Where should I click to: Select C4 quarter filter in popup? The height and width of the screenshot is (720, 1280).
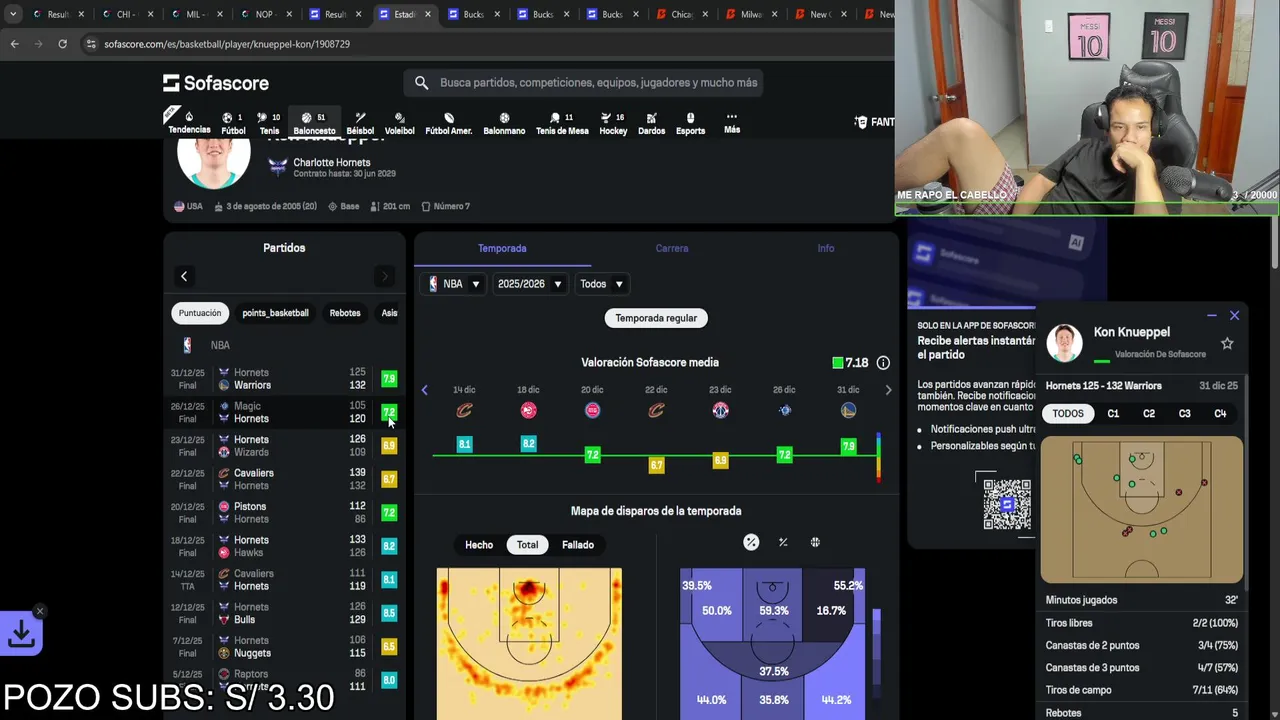tap(1220, 413)
